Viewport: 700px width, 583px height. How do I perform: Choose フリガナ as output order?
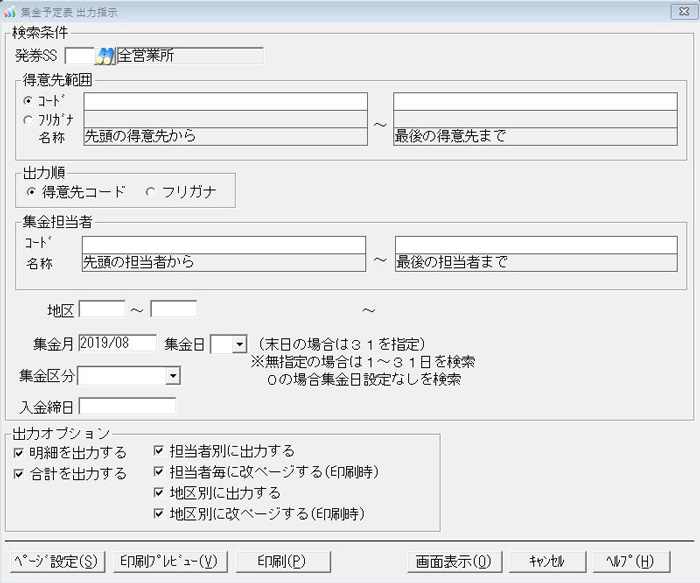coord(151,191)
